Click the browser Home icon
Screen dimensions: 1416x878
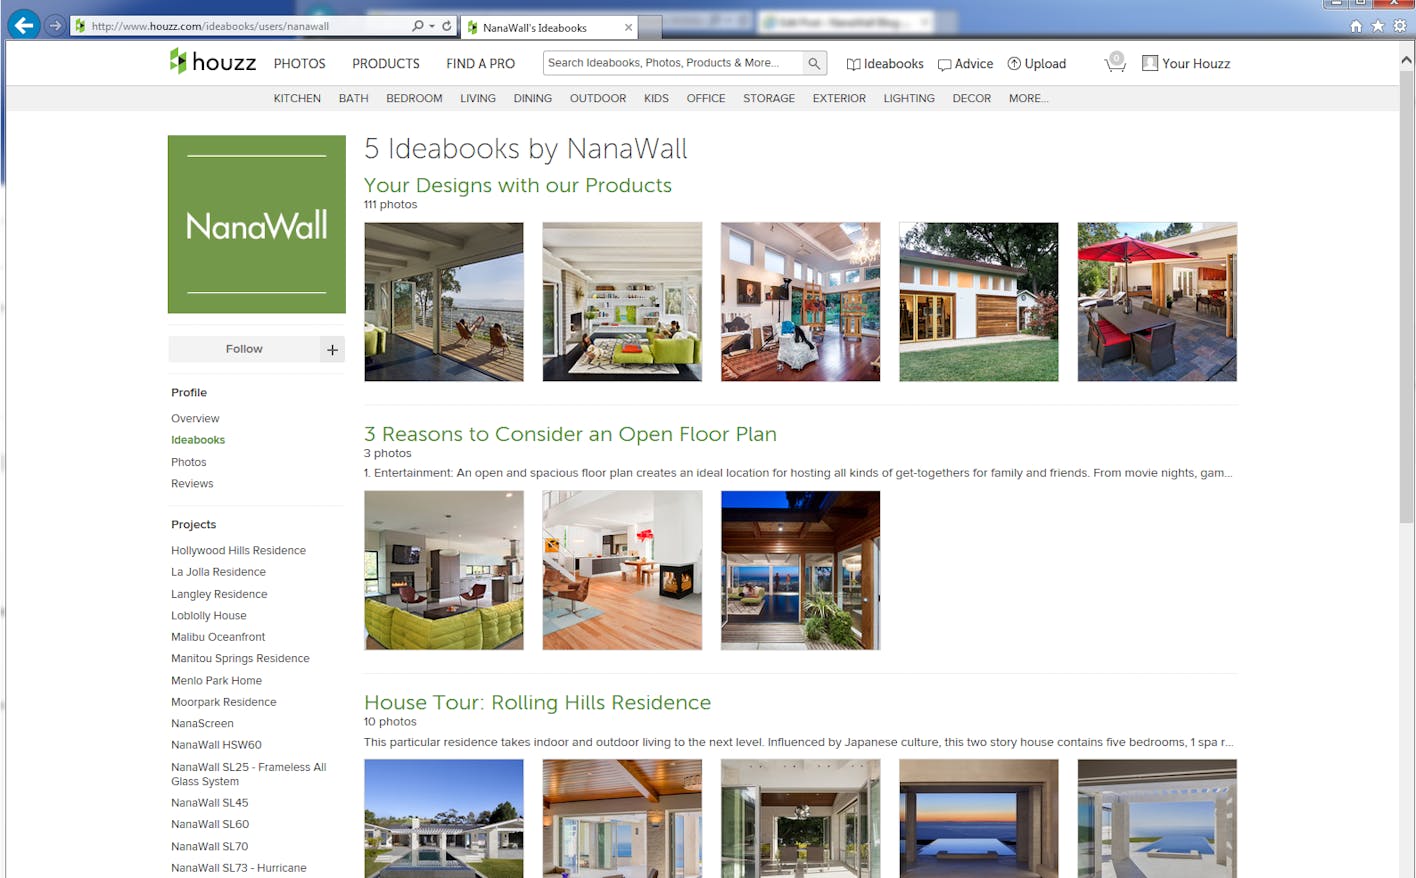(x=1356, y=26)
